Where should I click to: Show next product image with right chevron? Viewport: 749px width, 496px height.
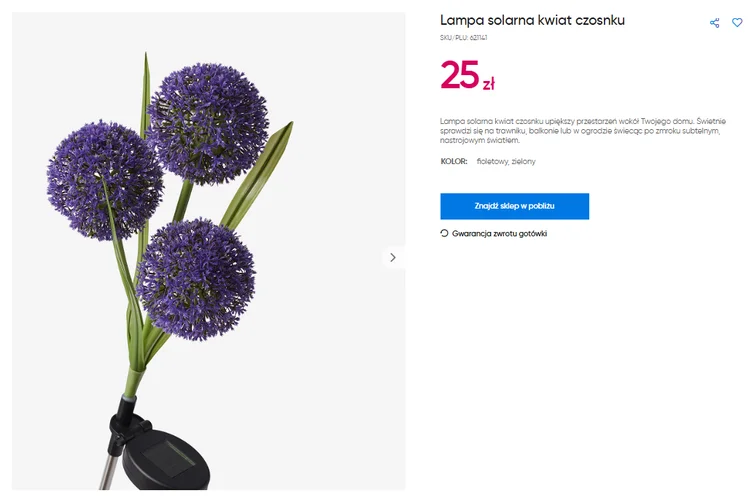pyautogui.click(x=392, y=257)
